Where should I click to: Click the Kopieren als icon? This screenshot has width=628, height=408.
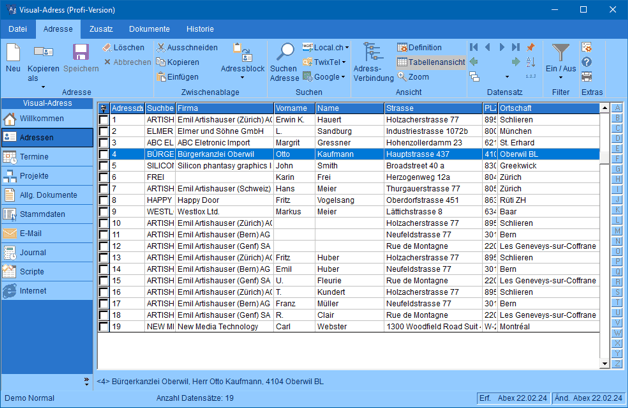click(43, 52)
